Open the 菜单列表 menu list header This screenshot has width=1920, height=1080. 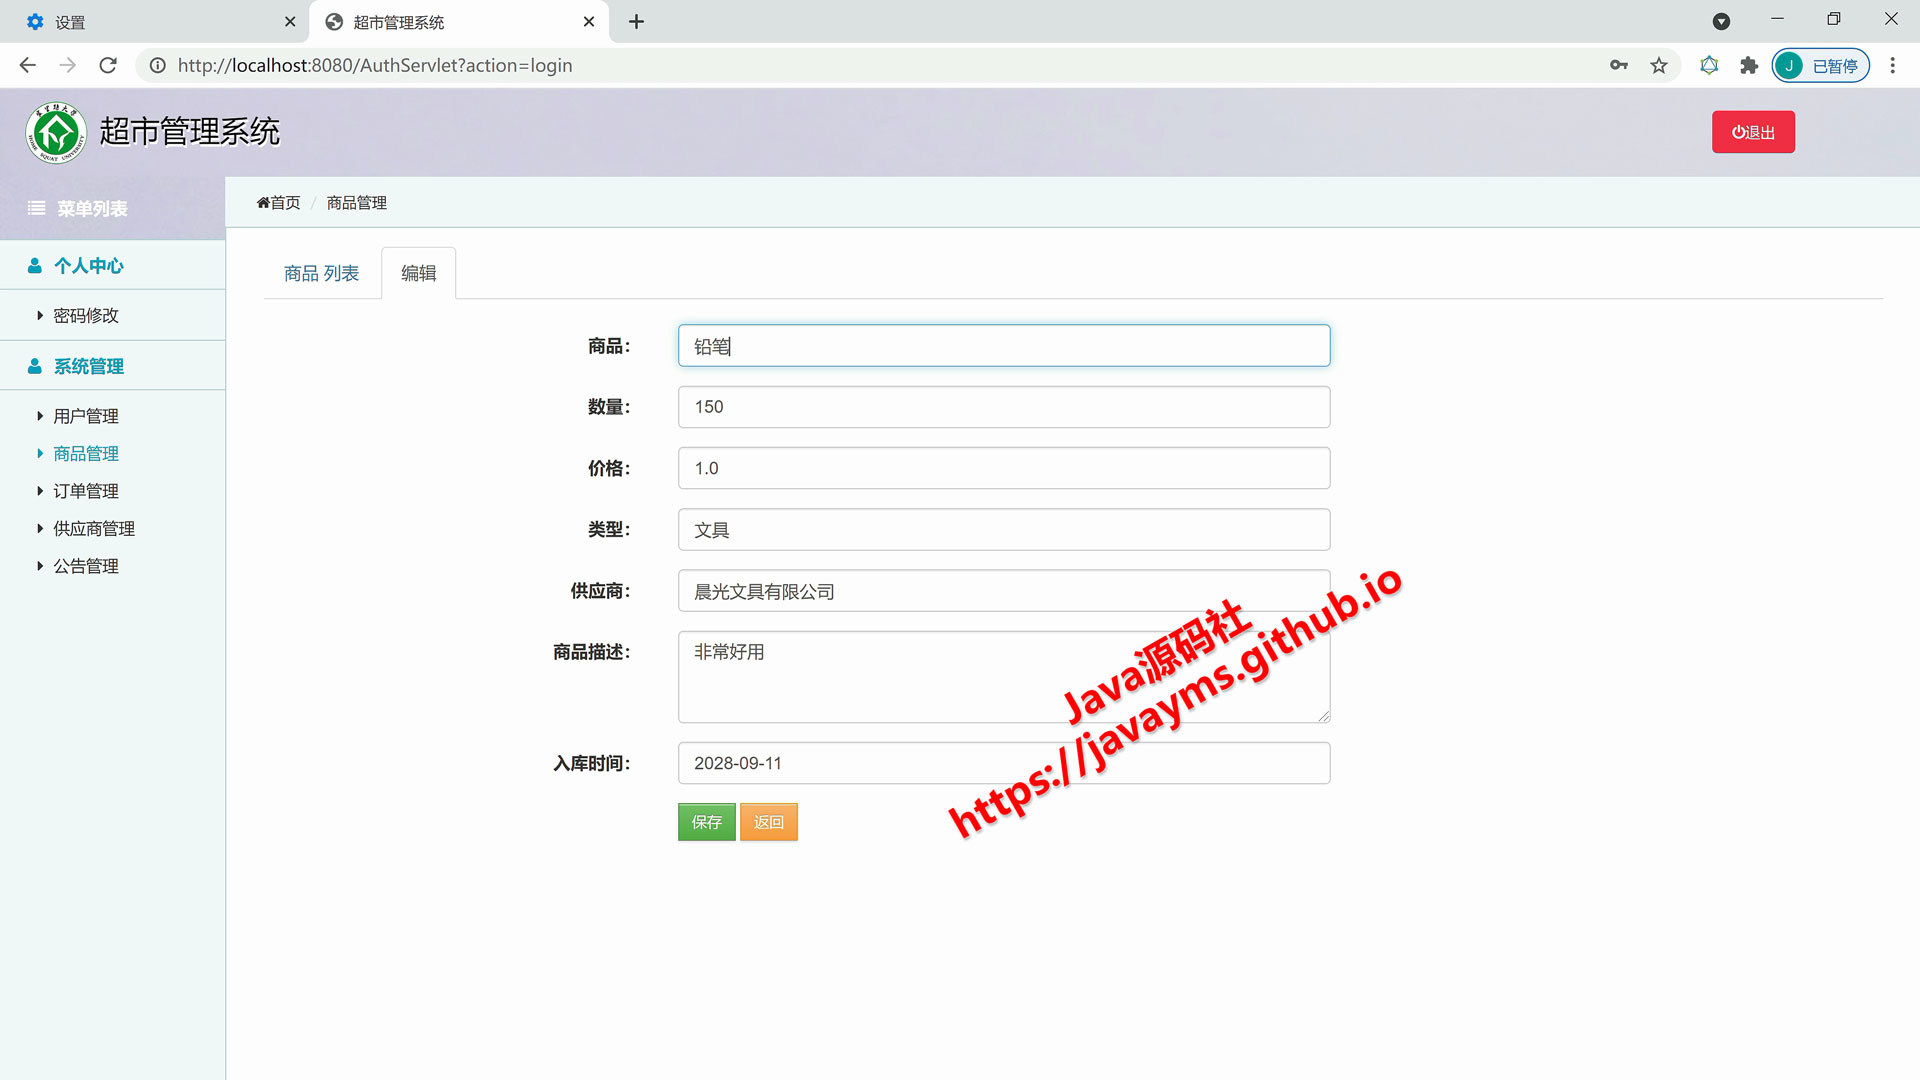coord(112,208)
